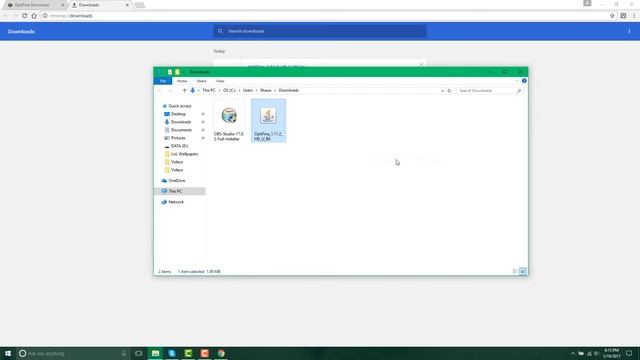The image size is (640, 360).
Task: Open Skype from the taskbar
Action: (x=172, y=353)
